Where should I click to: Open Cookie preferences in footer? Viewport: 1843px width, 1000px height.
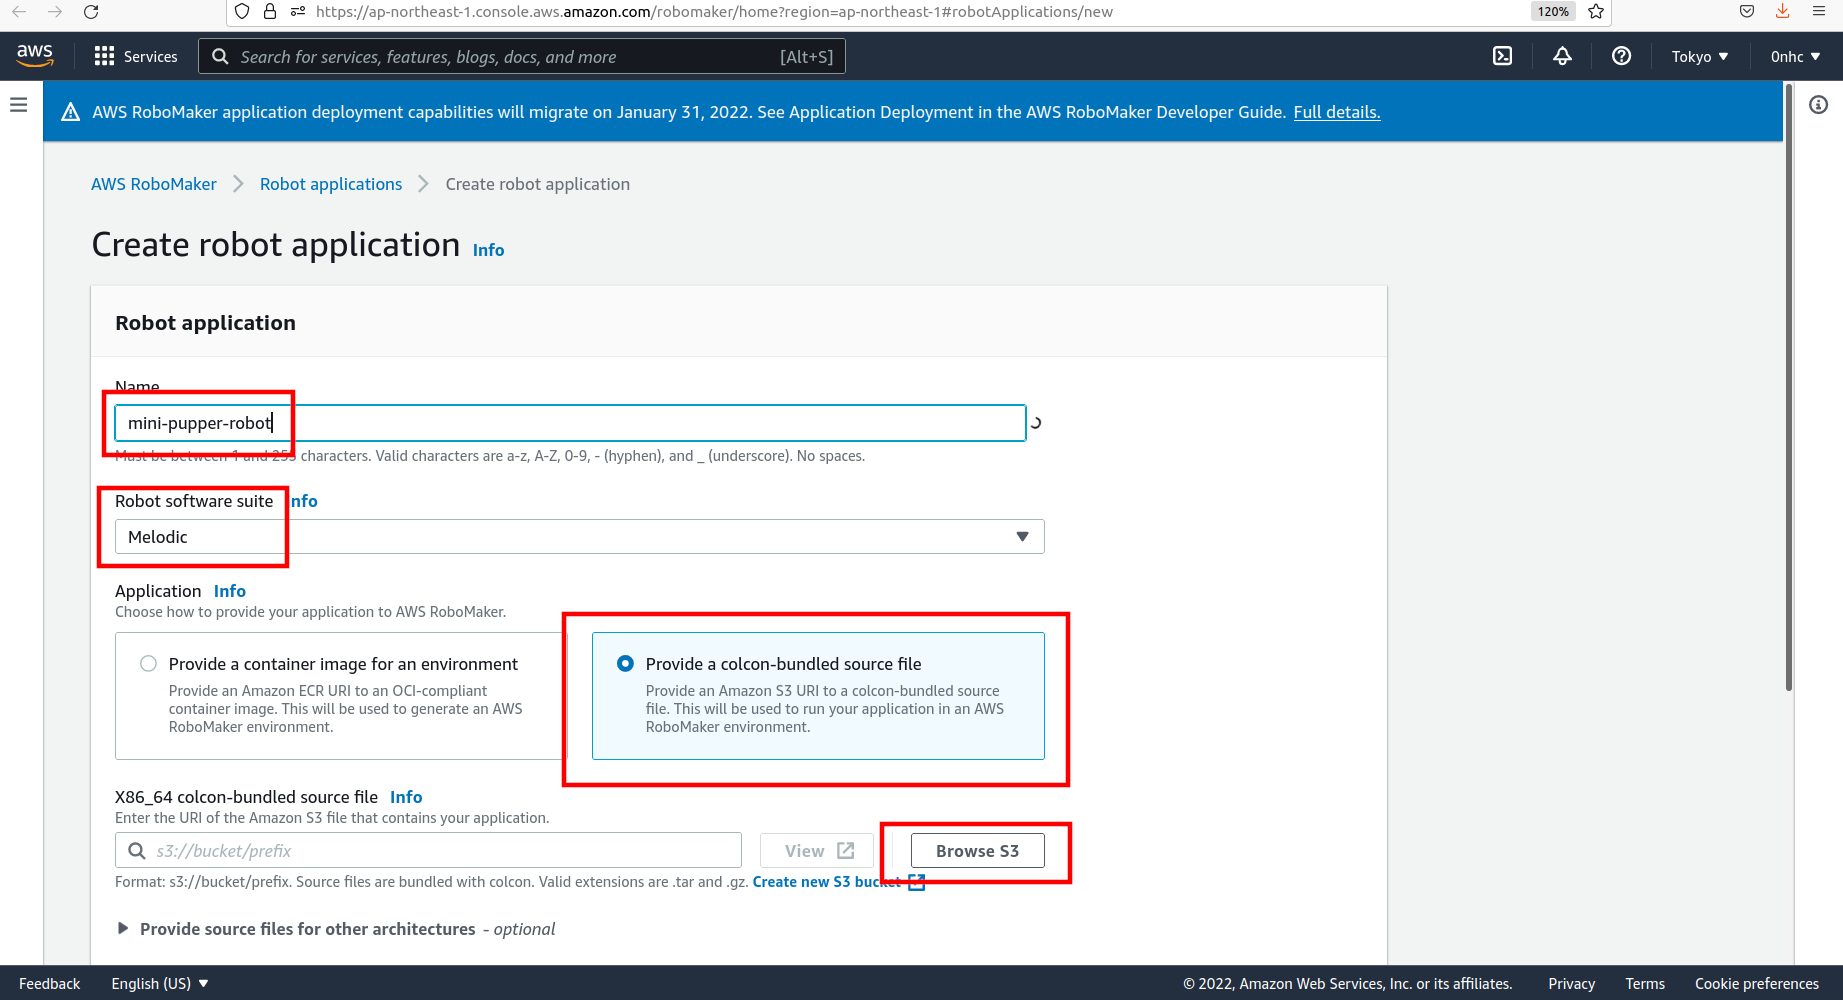[x=1756, y=984]
